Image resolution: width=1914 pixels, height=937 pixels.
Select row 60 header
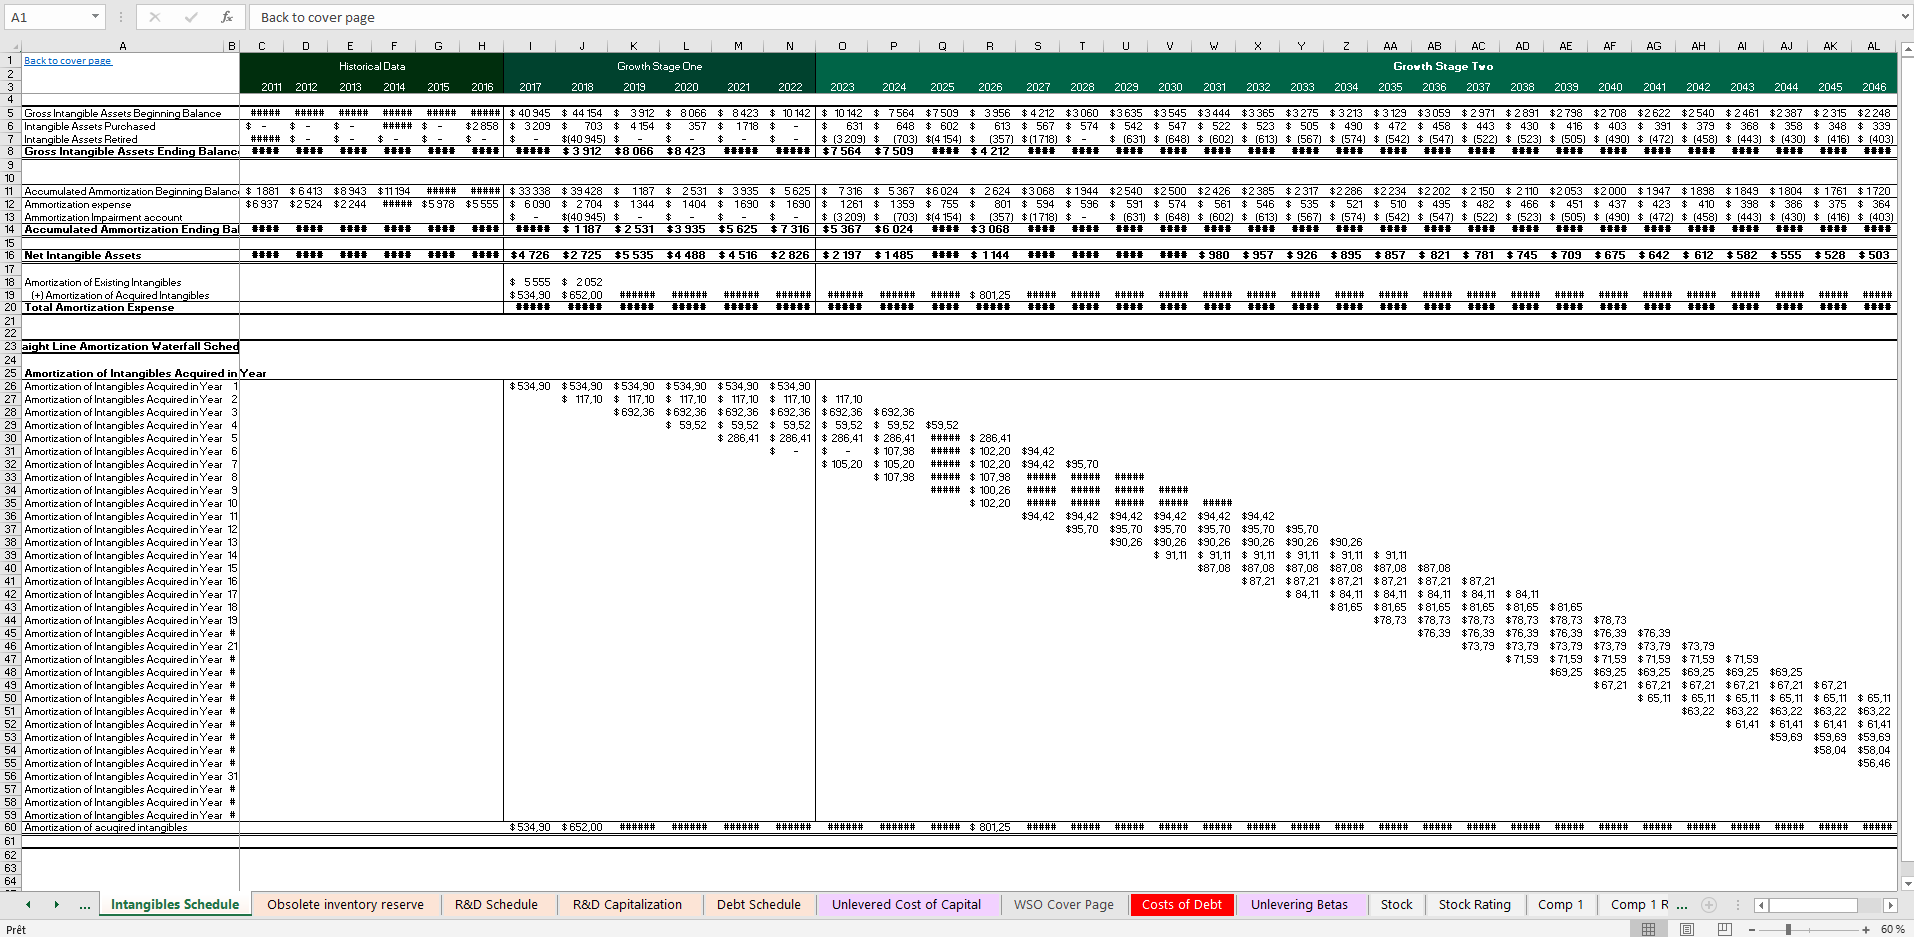tap(10, 827)
